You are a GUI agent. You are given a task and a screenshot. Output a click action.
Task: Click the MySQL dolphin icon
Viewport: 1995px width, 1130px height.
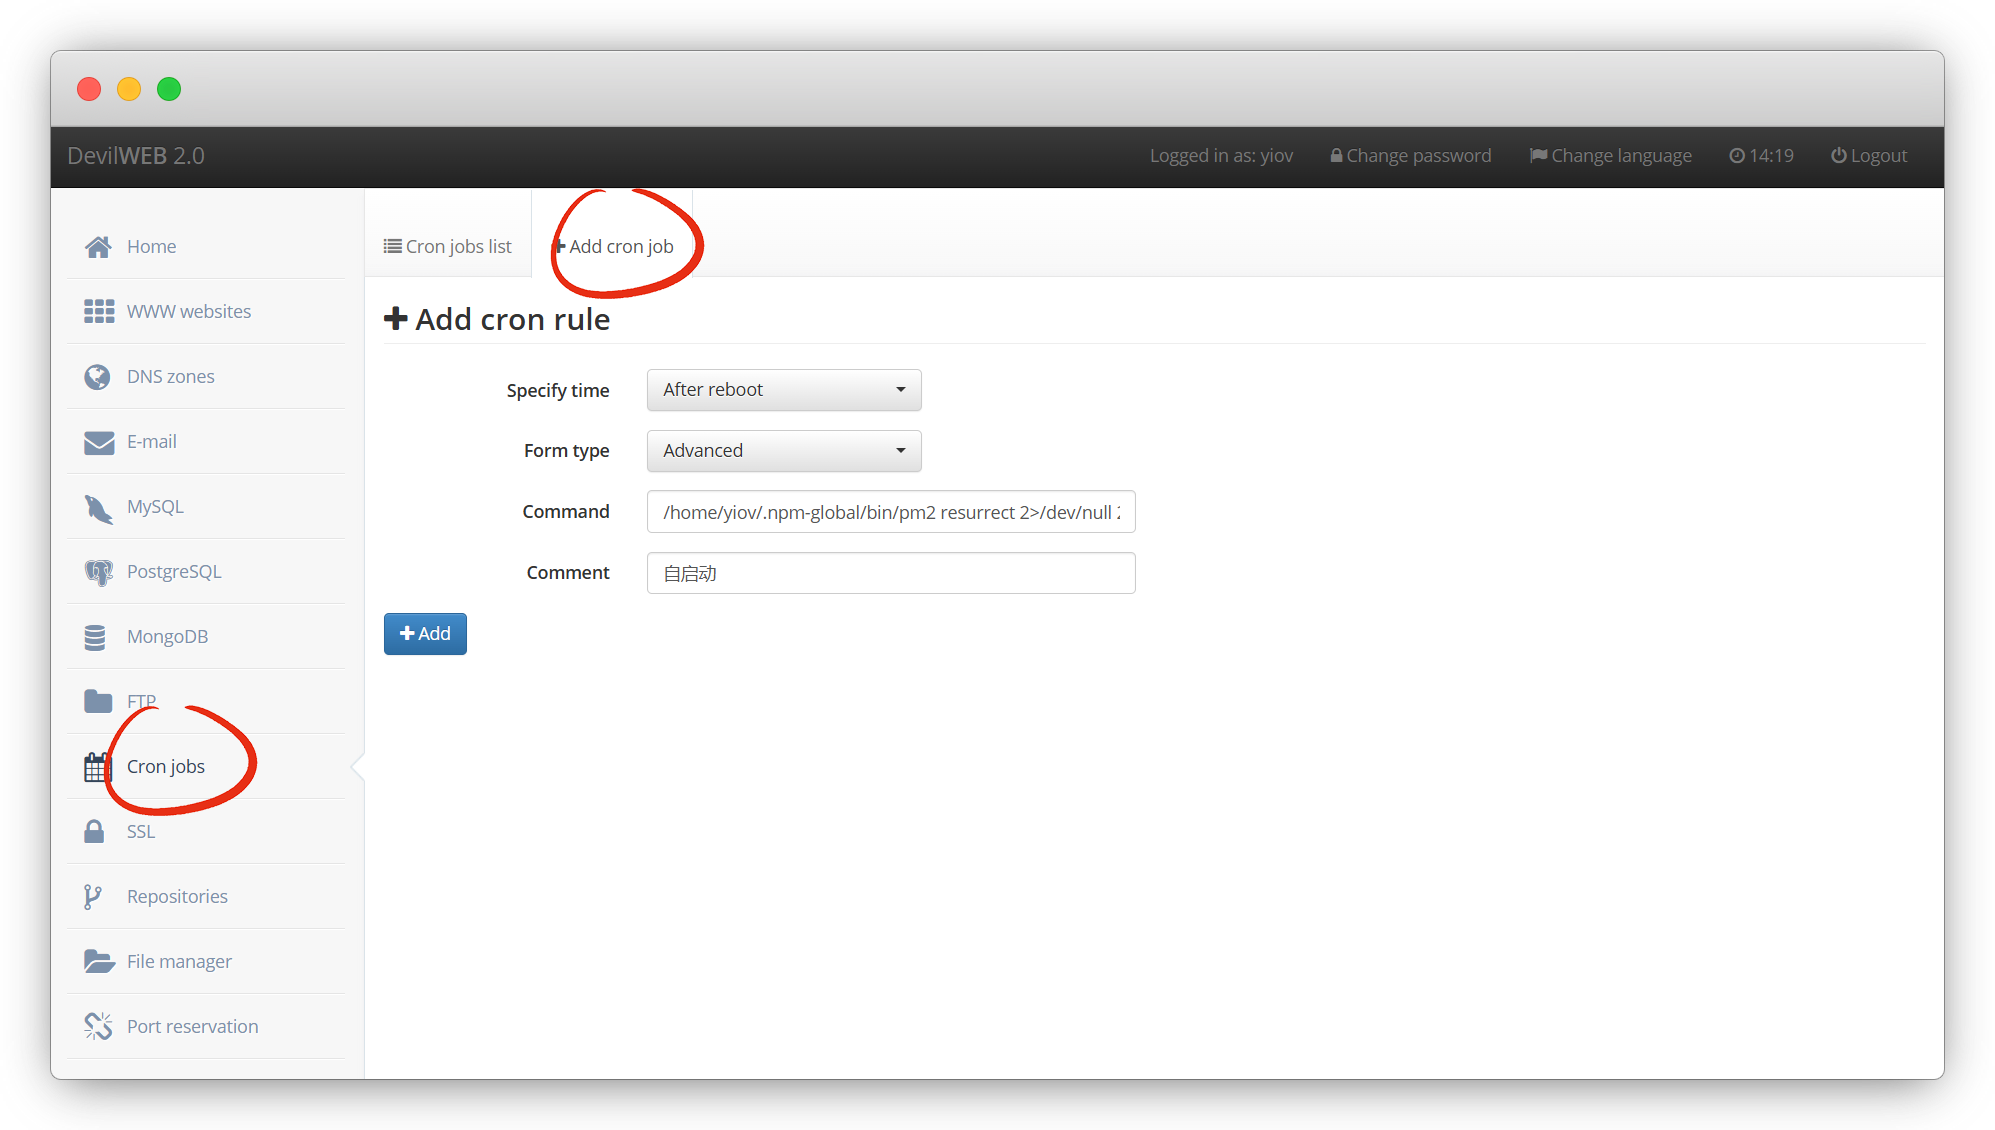(x=98, y=508)
